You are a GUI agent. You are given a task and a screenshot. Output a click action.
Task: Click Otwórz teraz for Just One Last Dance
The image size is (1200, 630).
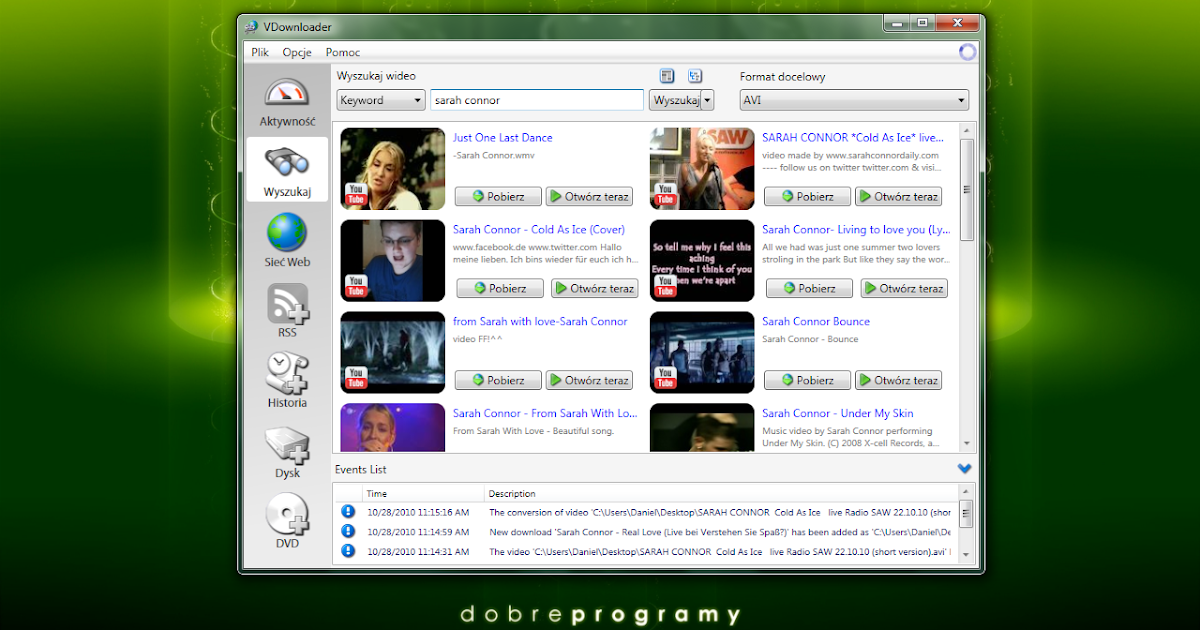point(588,197)
